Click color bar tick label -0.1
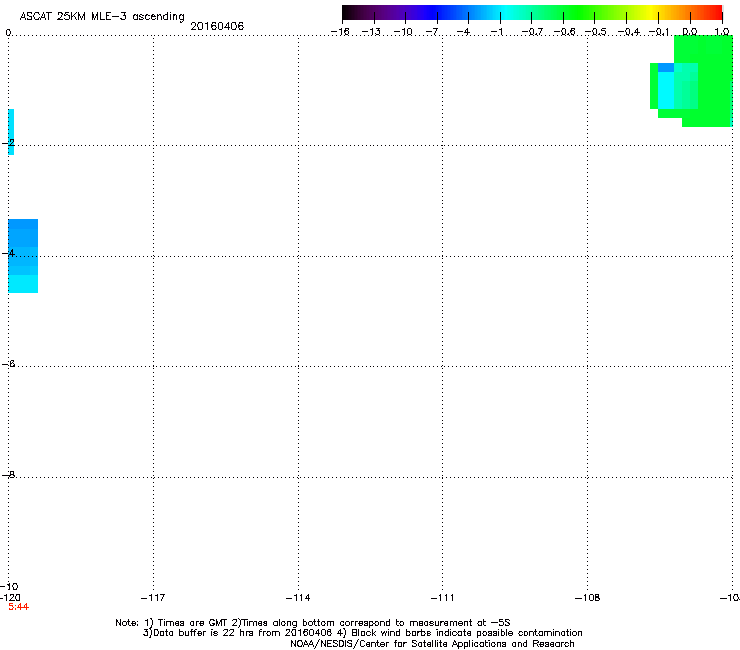 (659, 32)
